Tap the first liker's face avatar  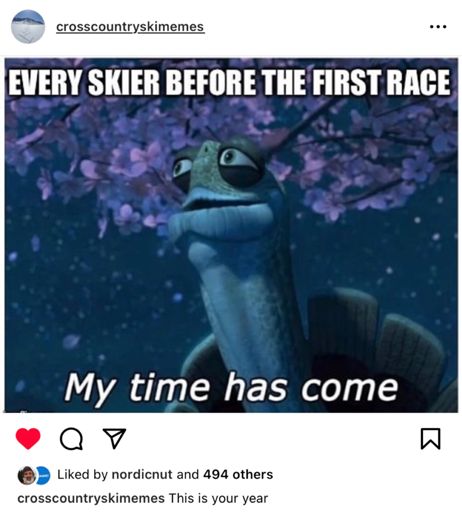26,475
